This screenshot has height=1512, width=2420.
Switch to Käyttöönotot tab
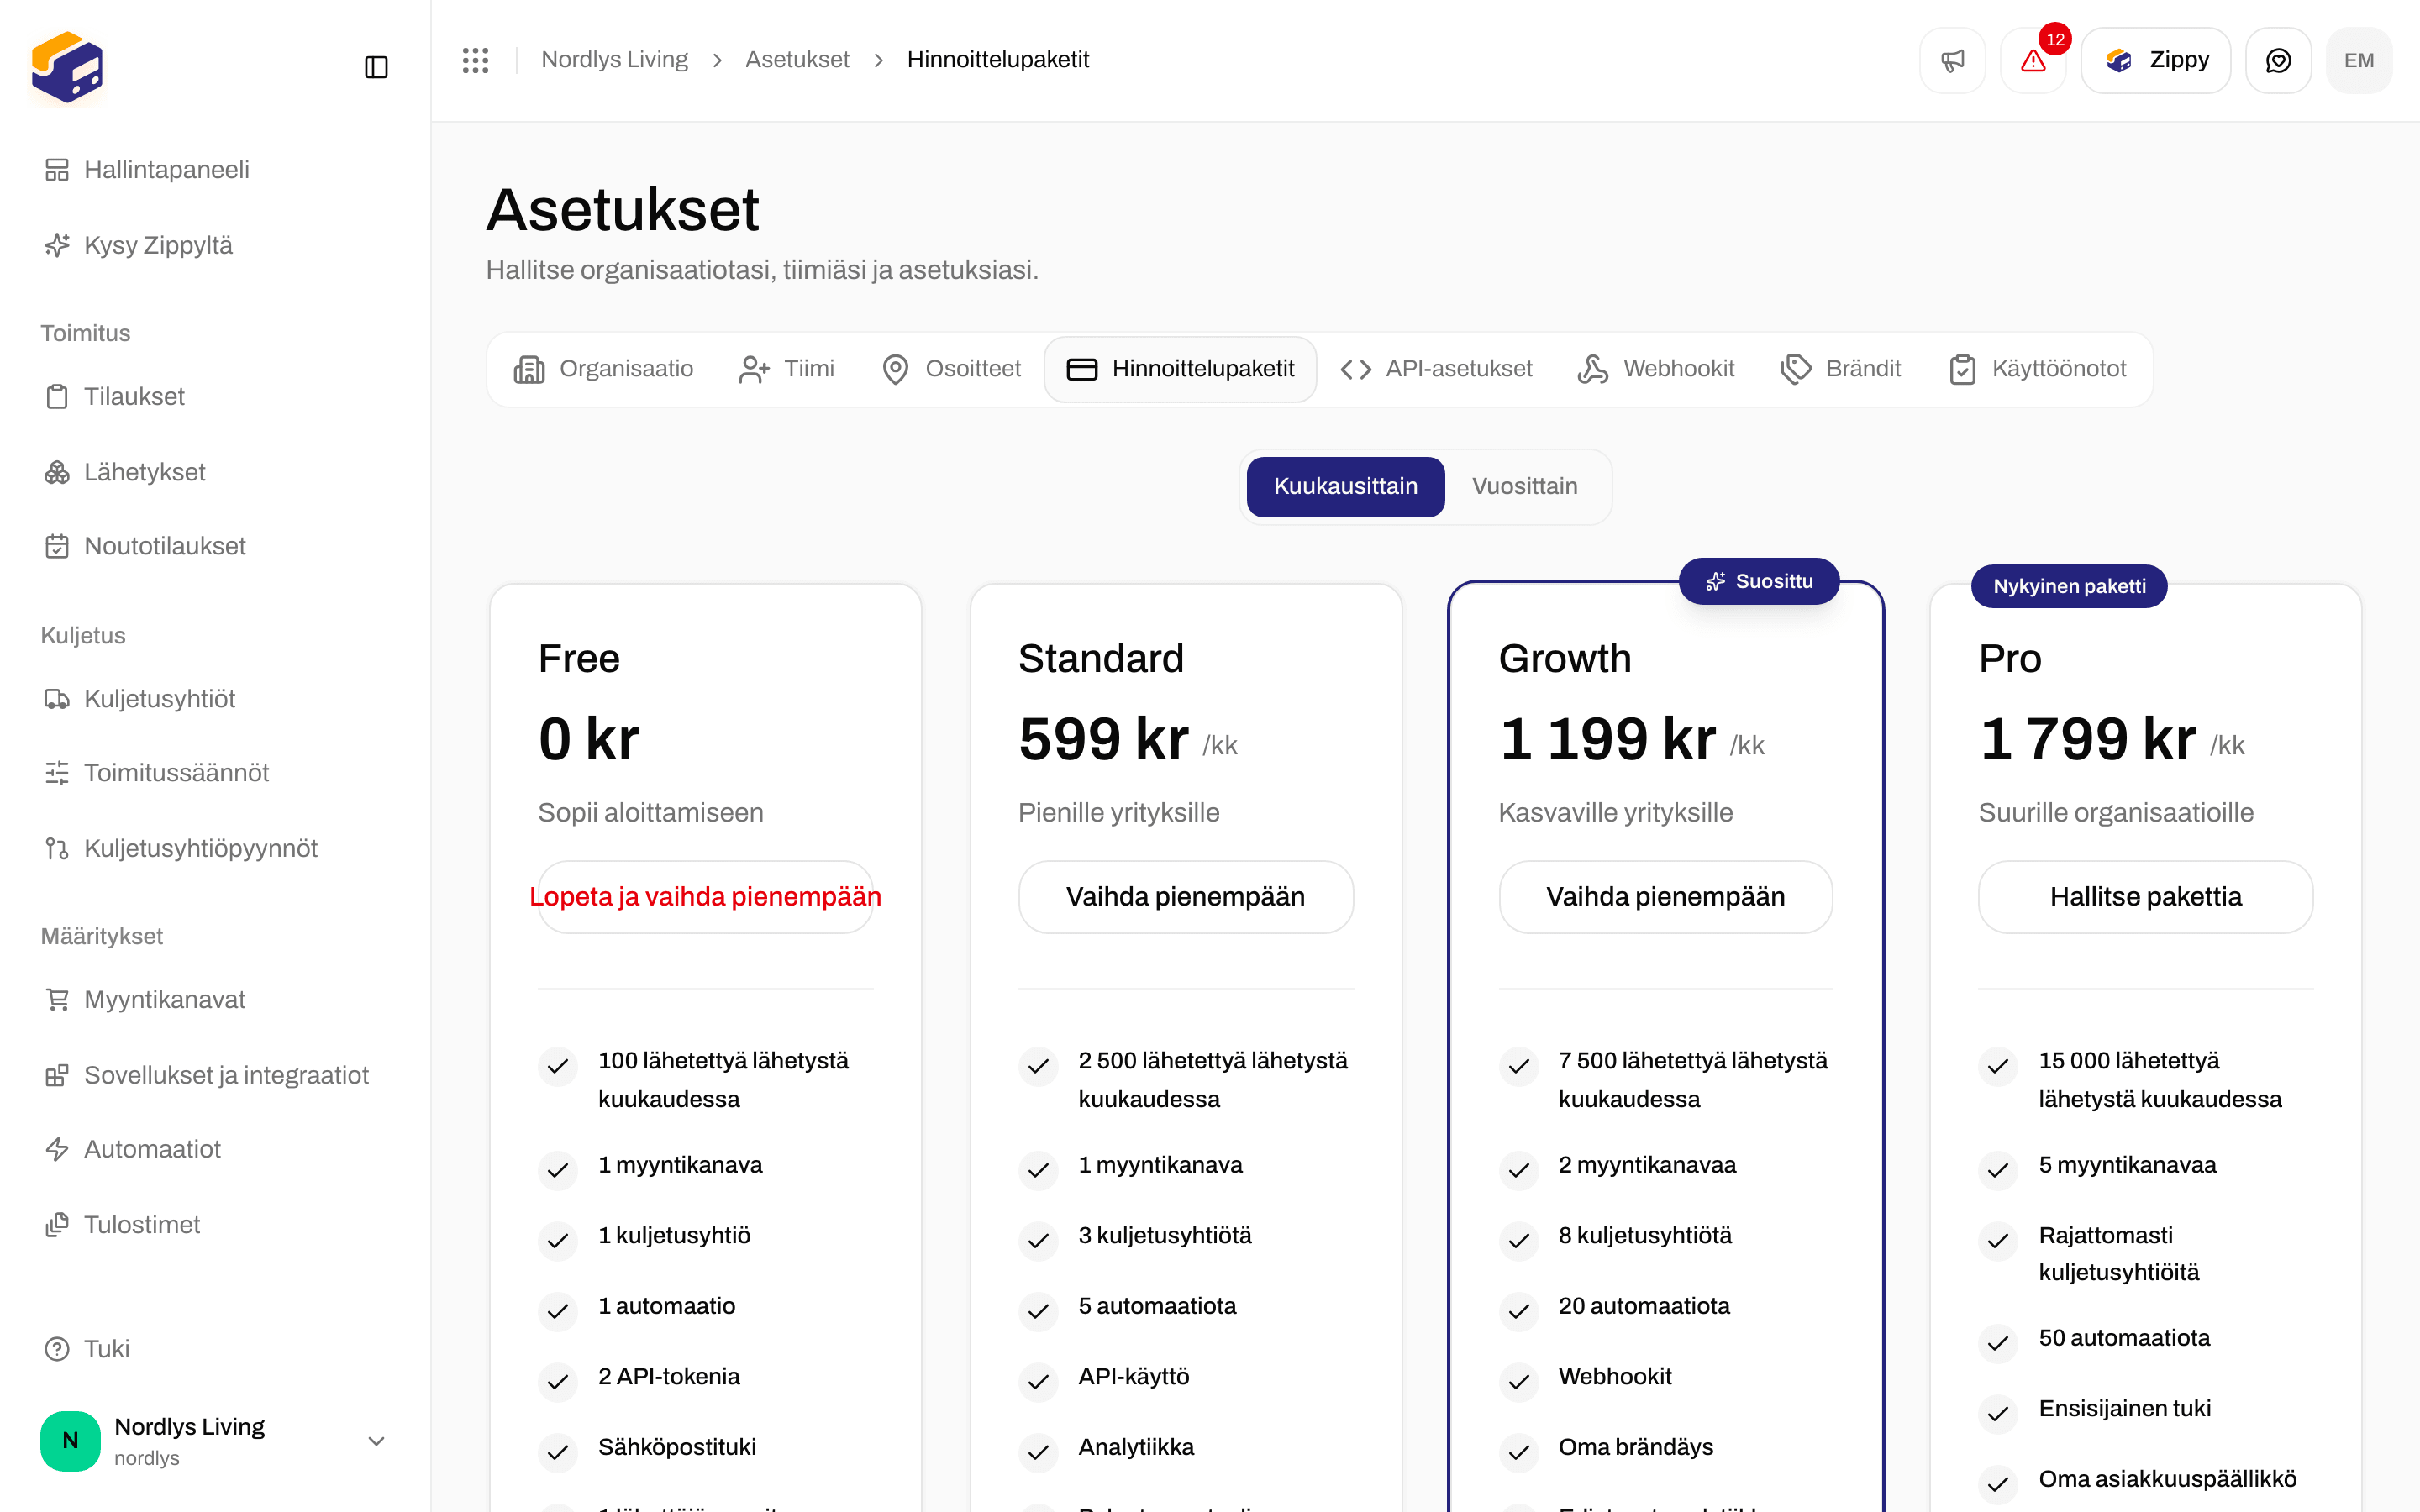tap(2037, 369)
